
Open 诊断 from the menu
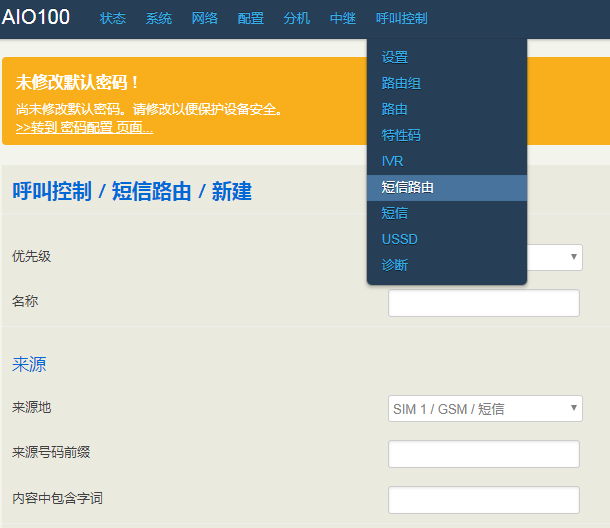[x=447, y=265]
